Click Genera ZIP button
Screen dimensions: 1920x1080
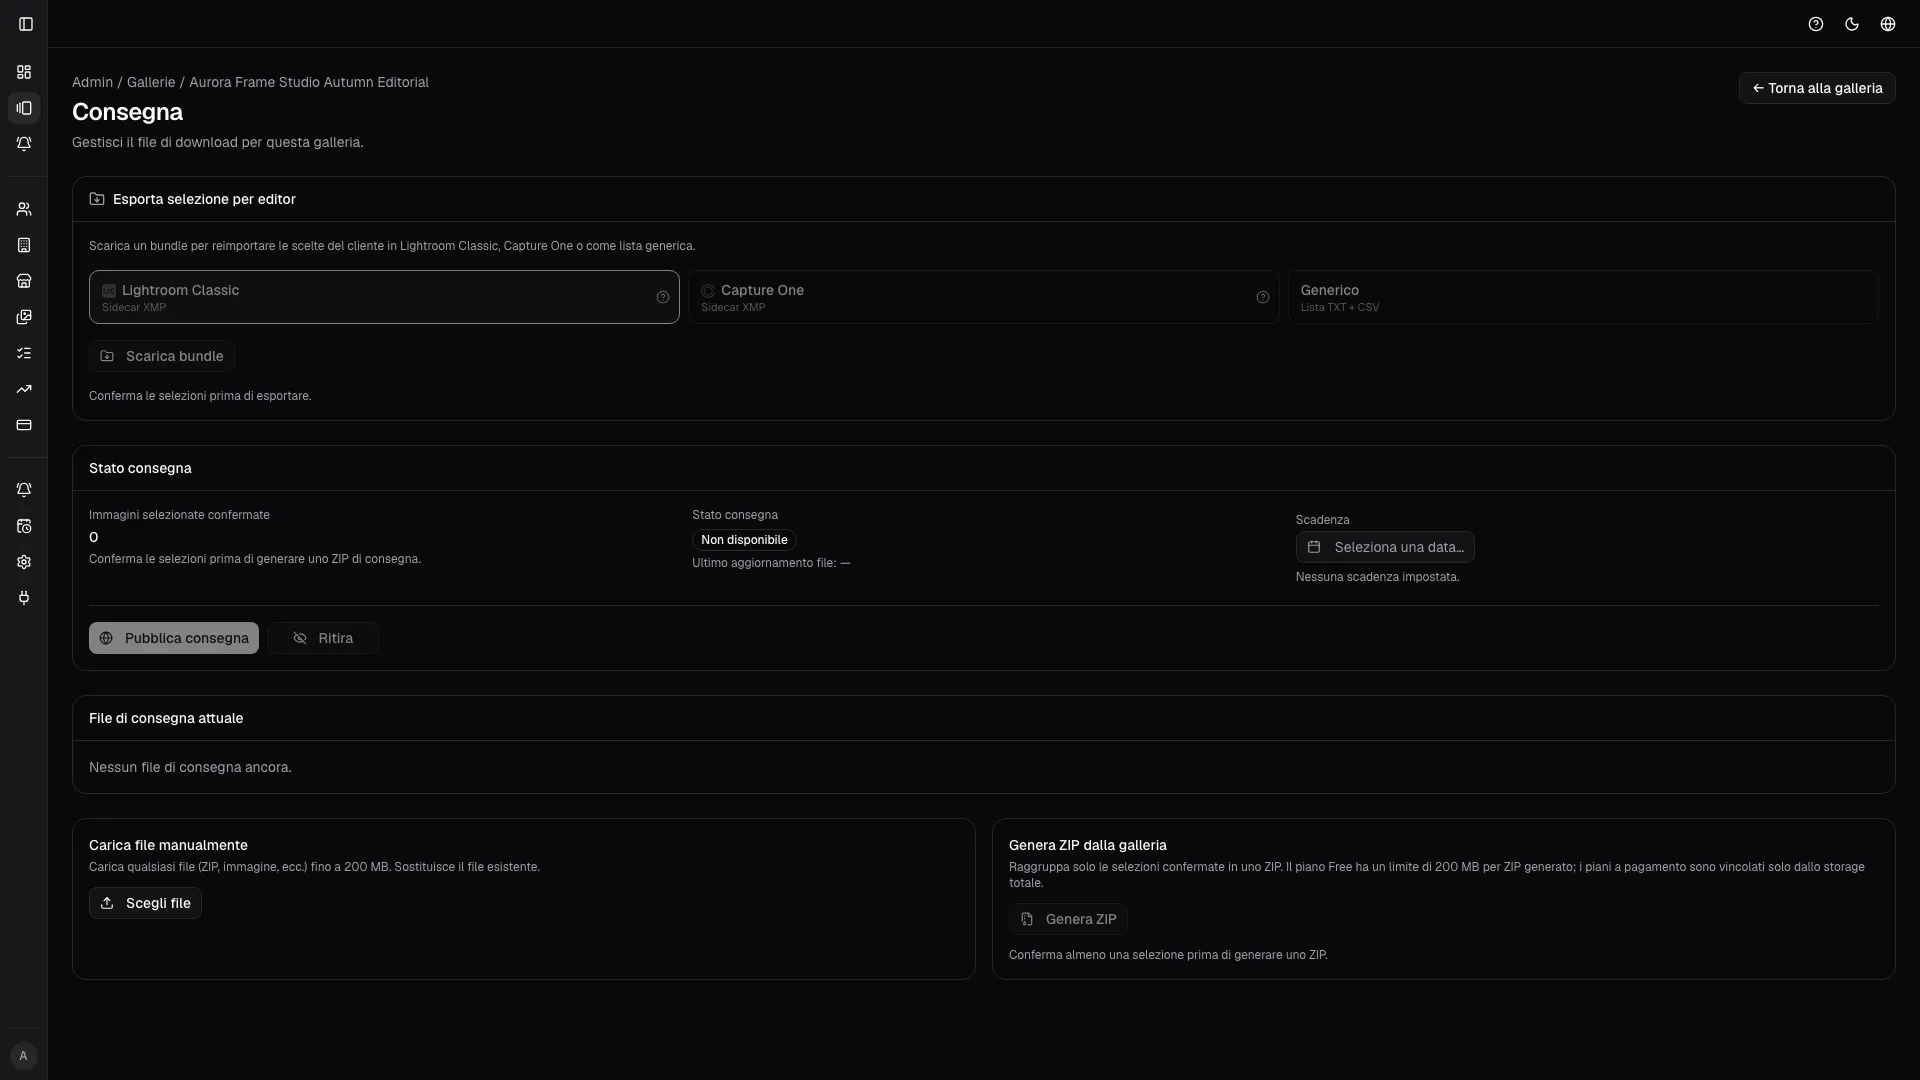point(1068,919)
